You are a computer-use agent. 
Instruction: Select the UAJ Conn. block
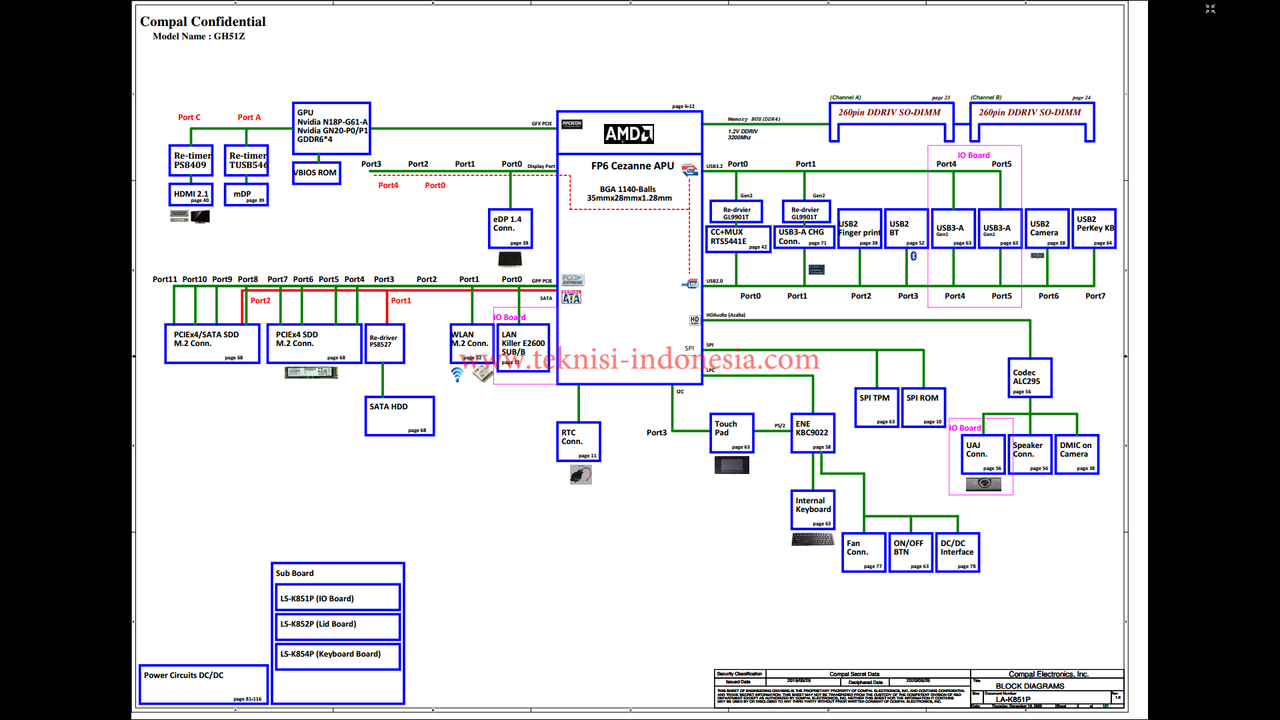pos(983,453)
